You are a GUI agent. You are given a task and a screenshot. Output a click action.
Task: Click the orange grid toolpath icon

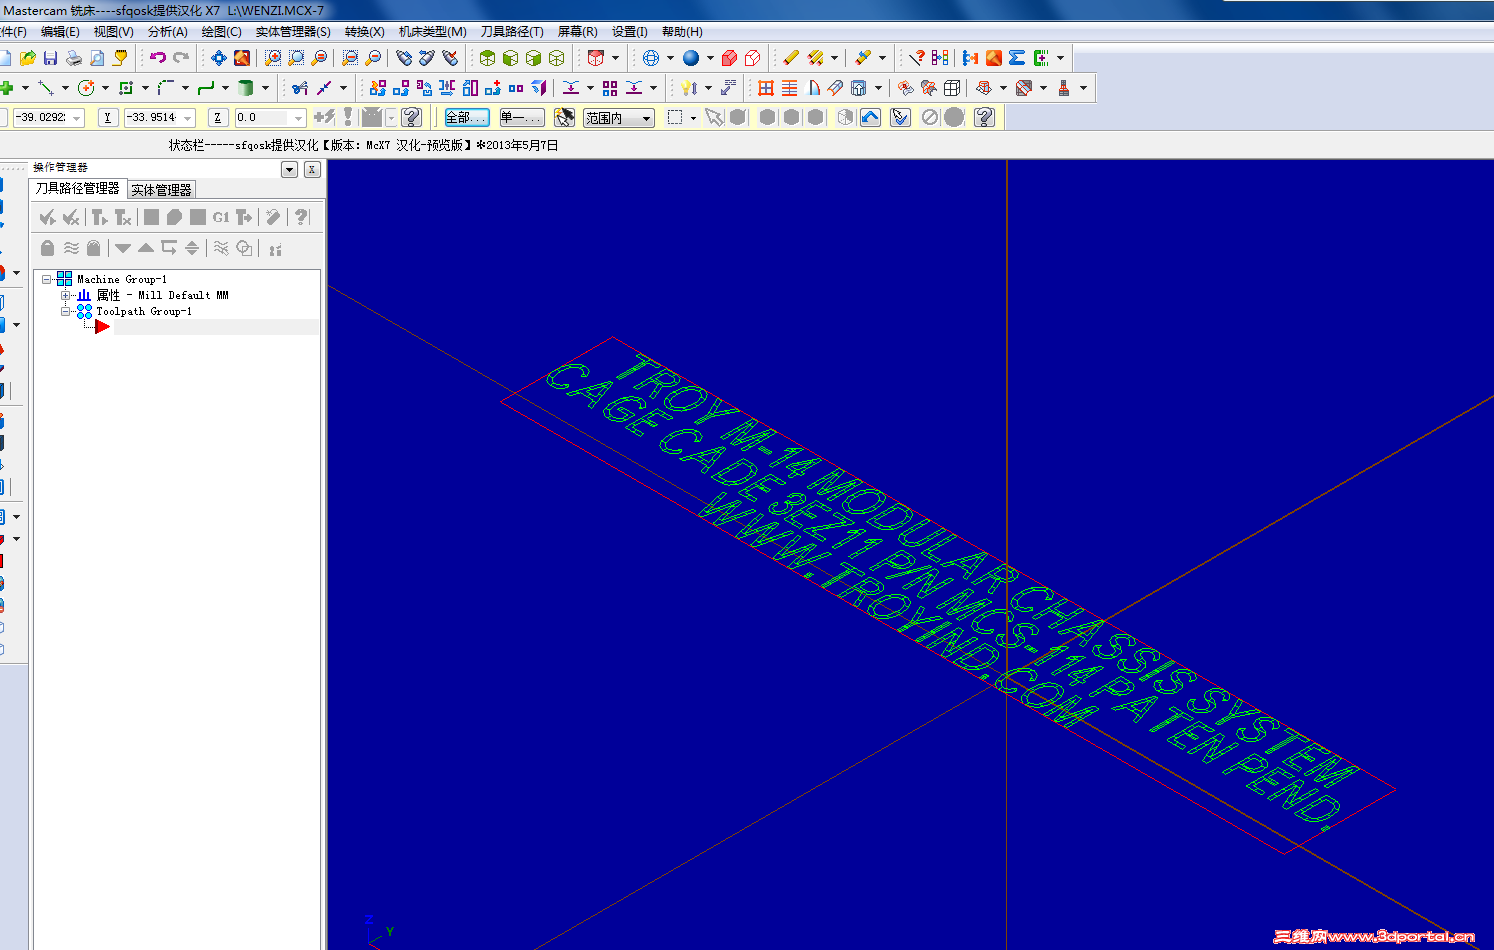[766, 88]
